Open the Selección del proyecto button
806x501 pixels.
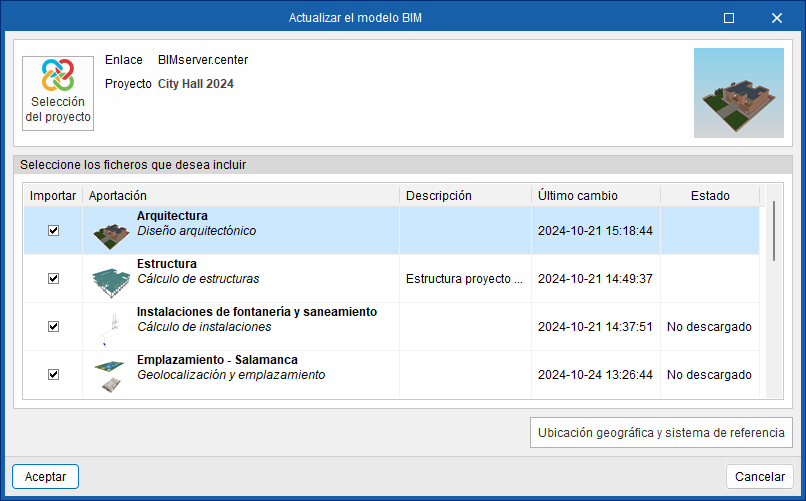(58, 93)
